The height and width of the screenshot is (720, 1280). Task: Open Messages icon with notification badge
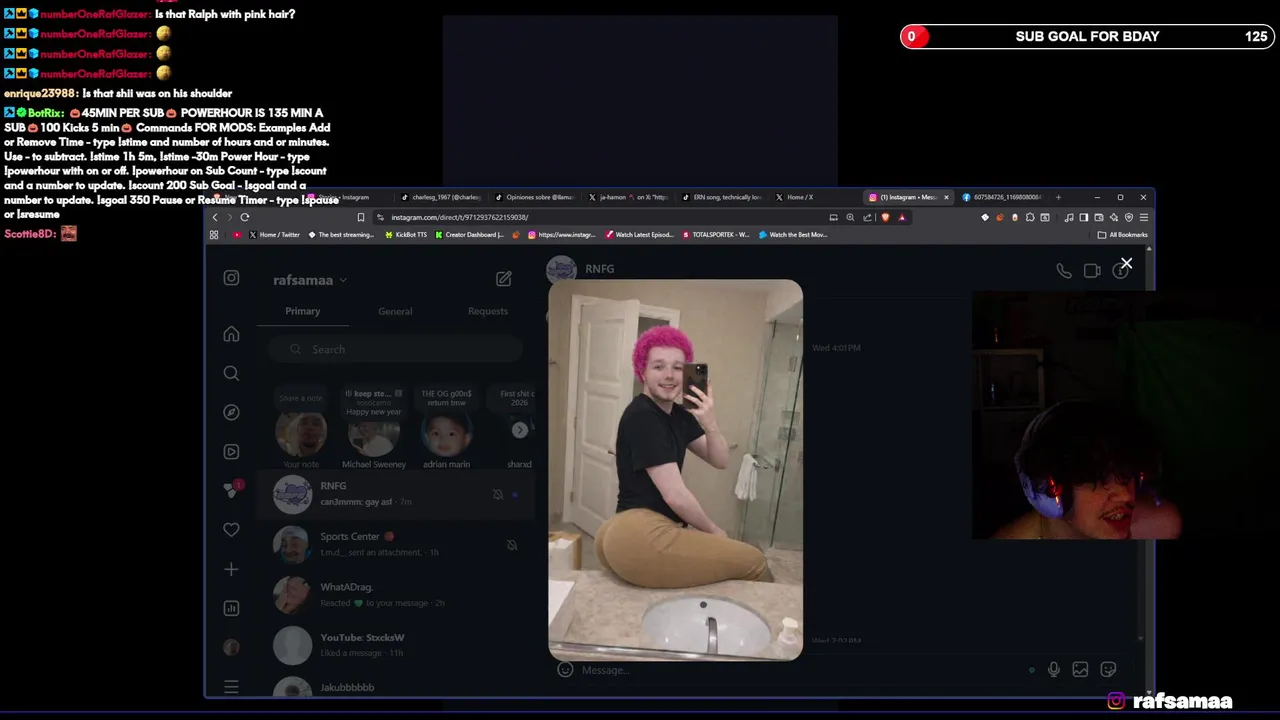[x=231, y=490]
